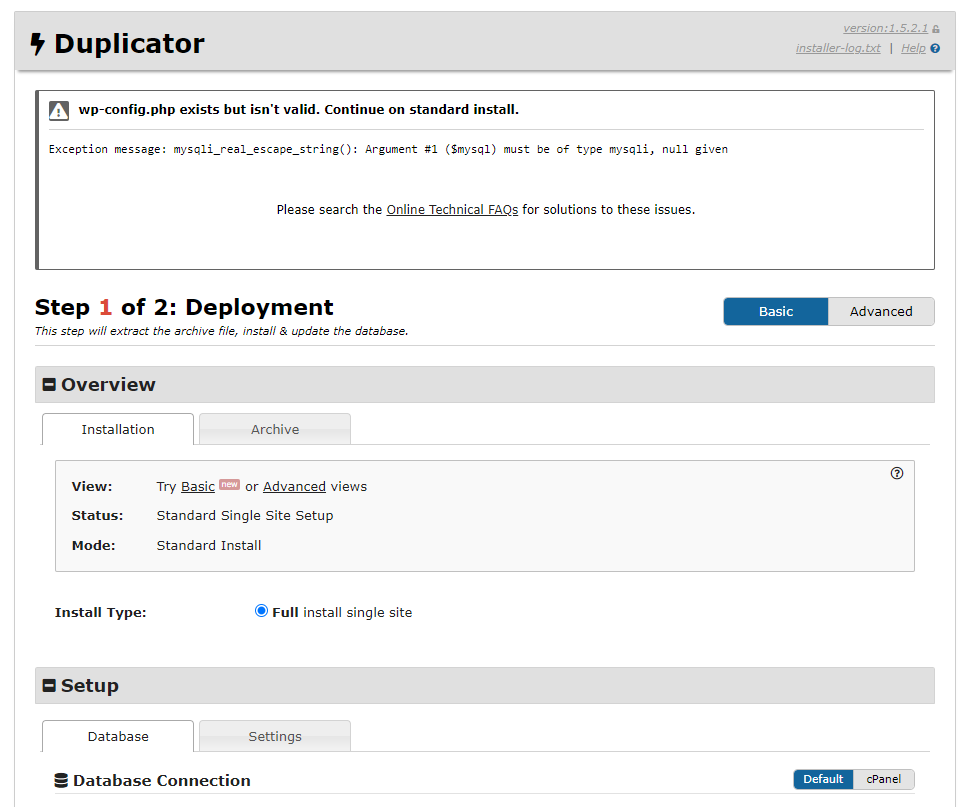Click the Advanced link in View row

(294, 487)
